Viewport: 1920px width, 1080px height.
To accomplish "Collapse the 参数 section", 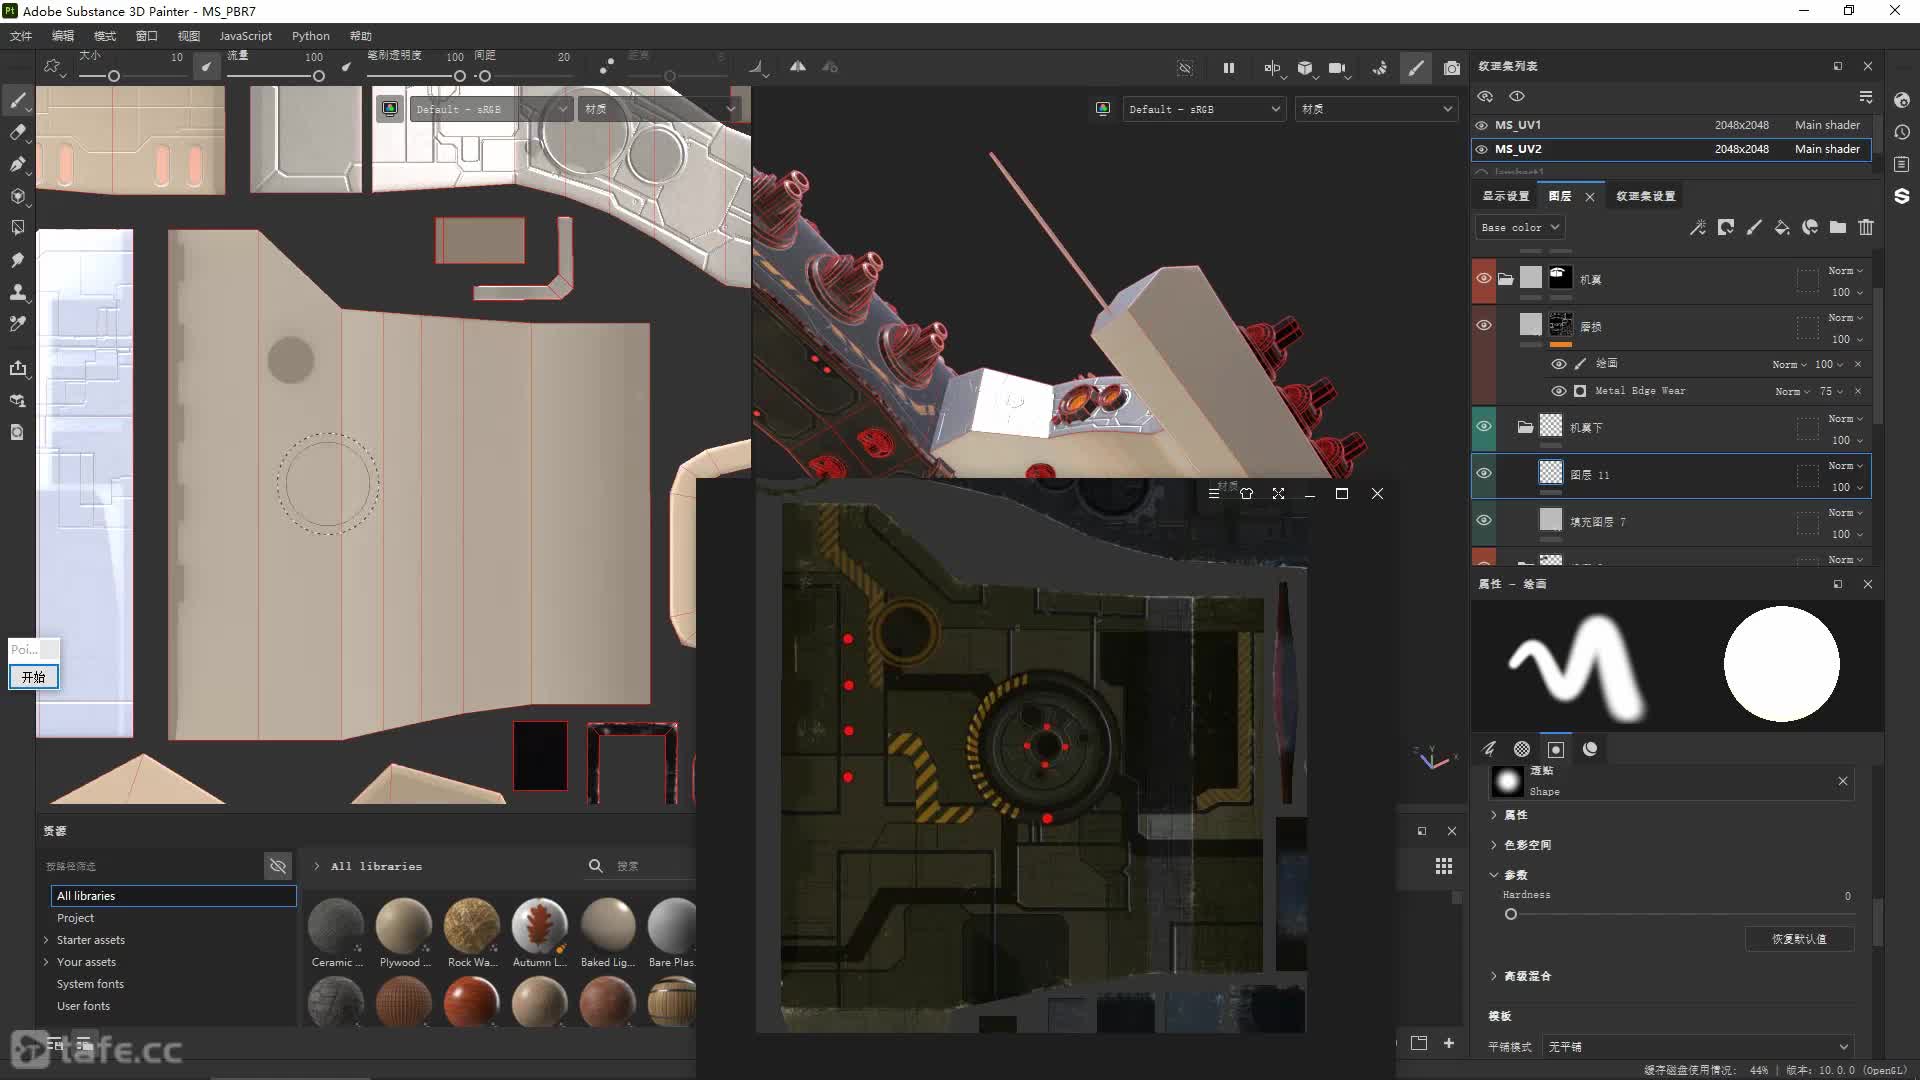I will tap(1494, 875).
